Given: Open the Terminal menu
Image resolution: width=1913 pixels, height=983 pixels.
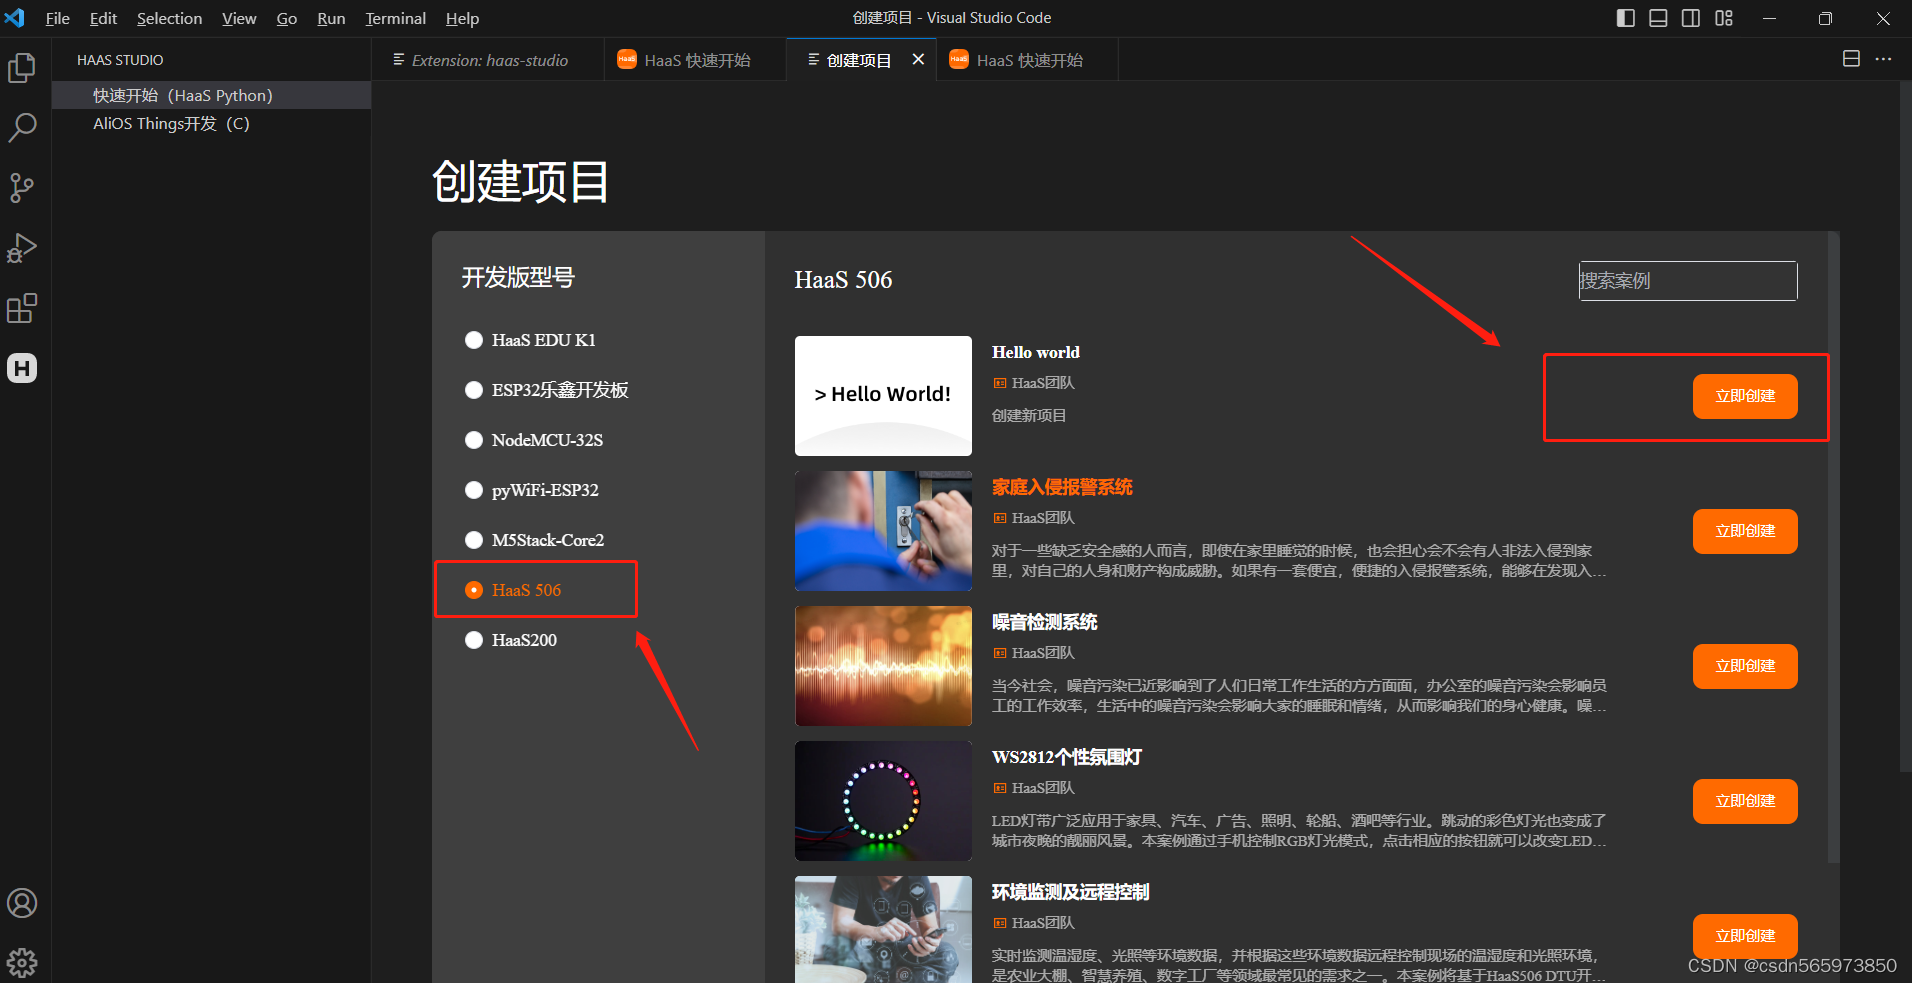Looking at the screenshot, I should [395, 18].
